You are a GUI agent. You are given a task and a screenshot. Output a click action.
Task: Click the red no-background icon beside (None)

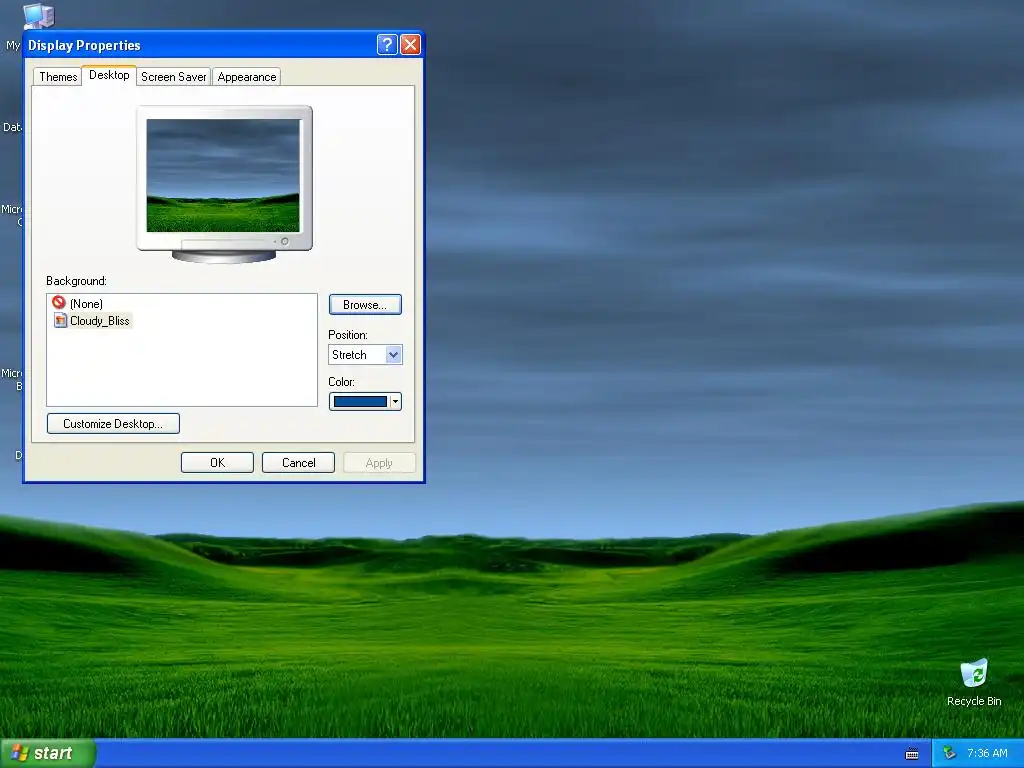click(x=59, y=302)
